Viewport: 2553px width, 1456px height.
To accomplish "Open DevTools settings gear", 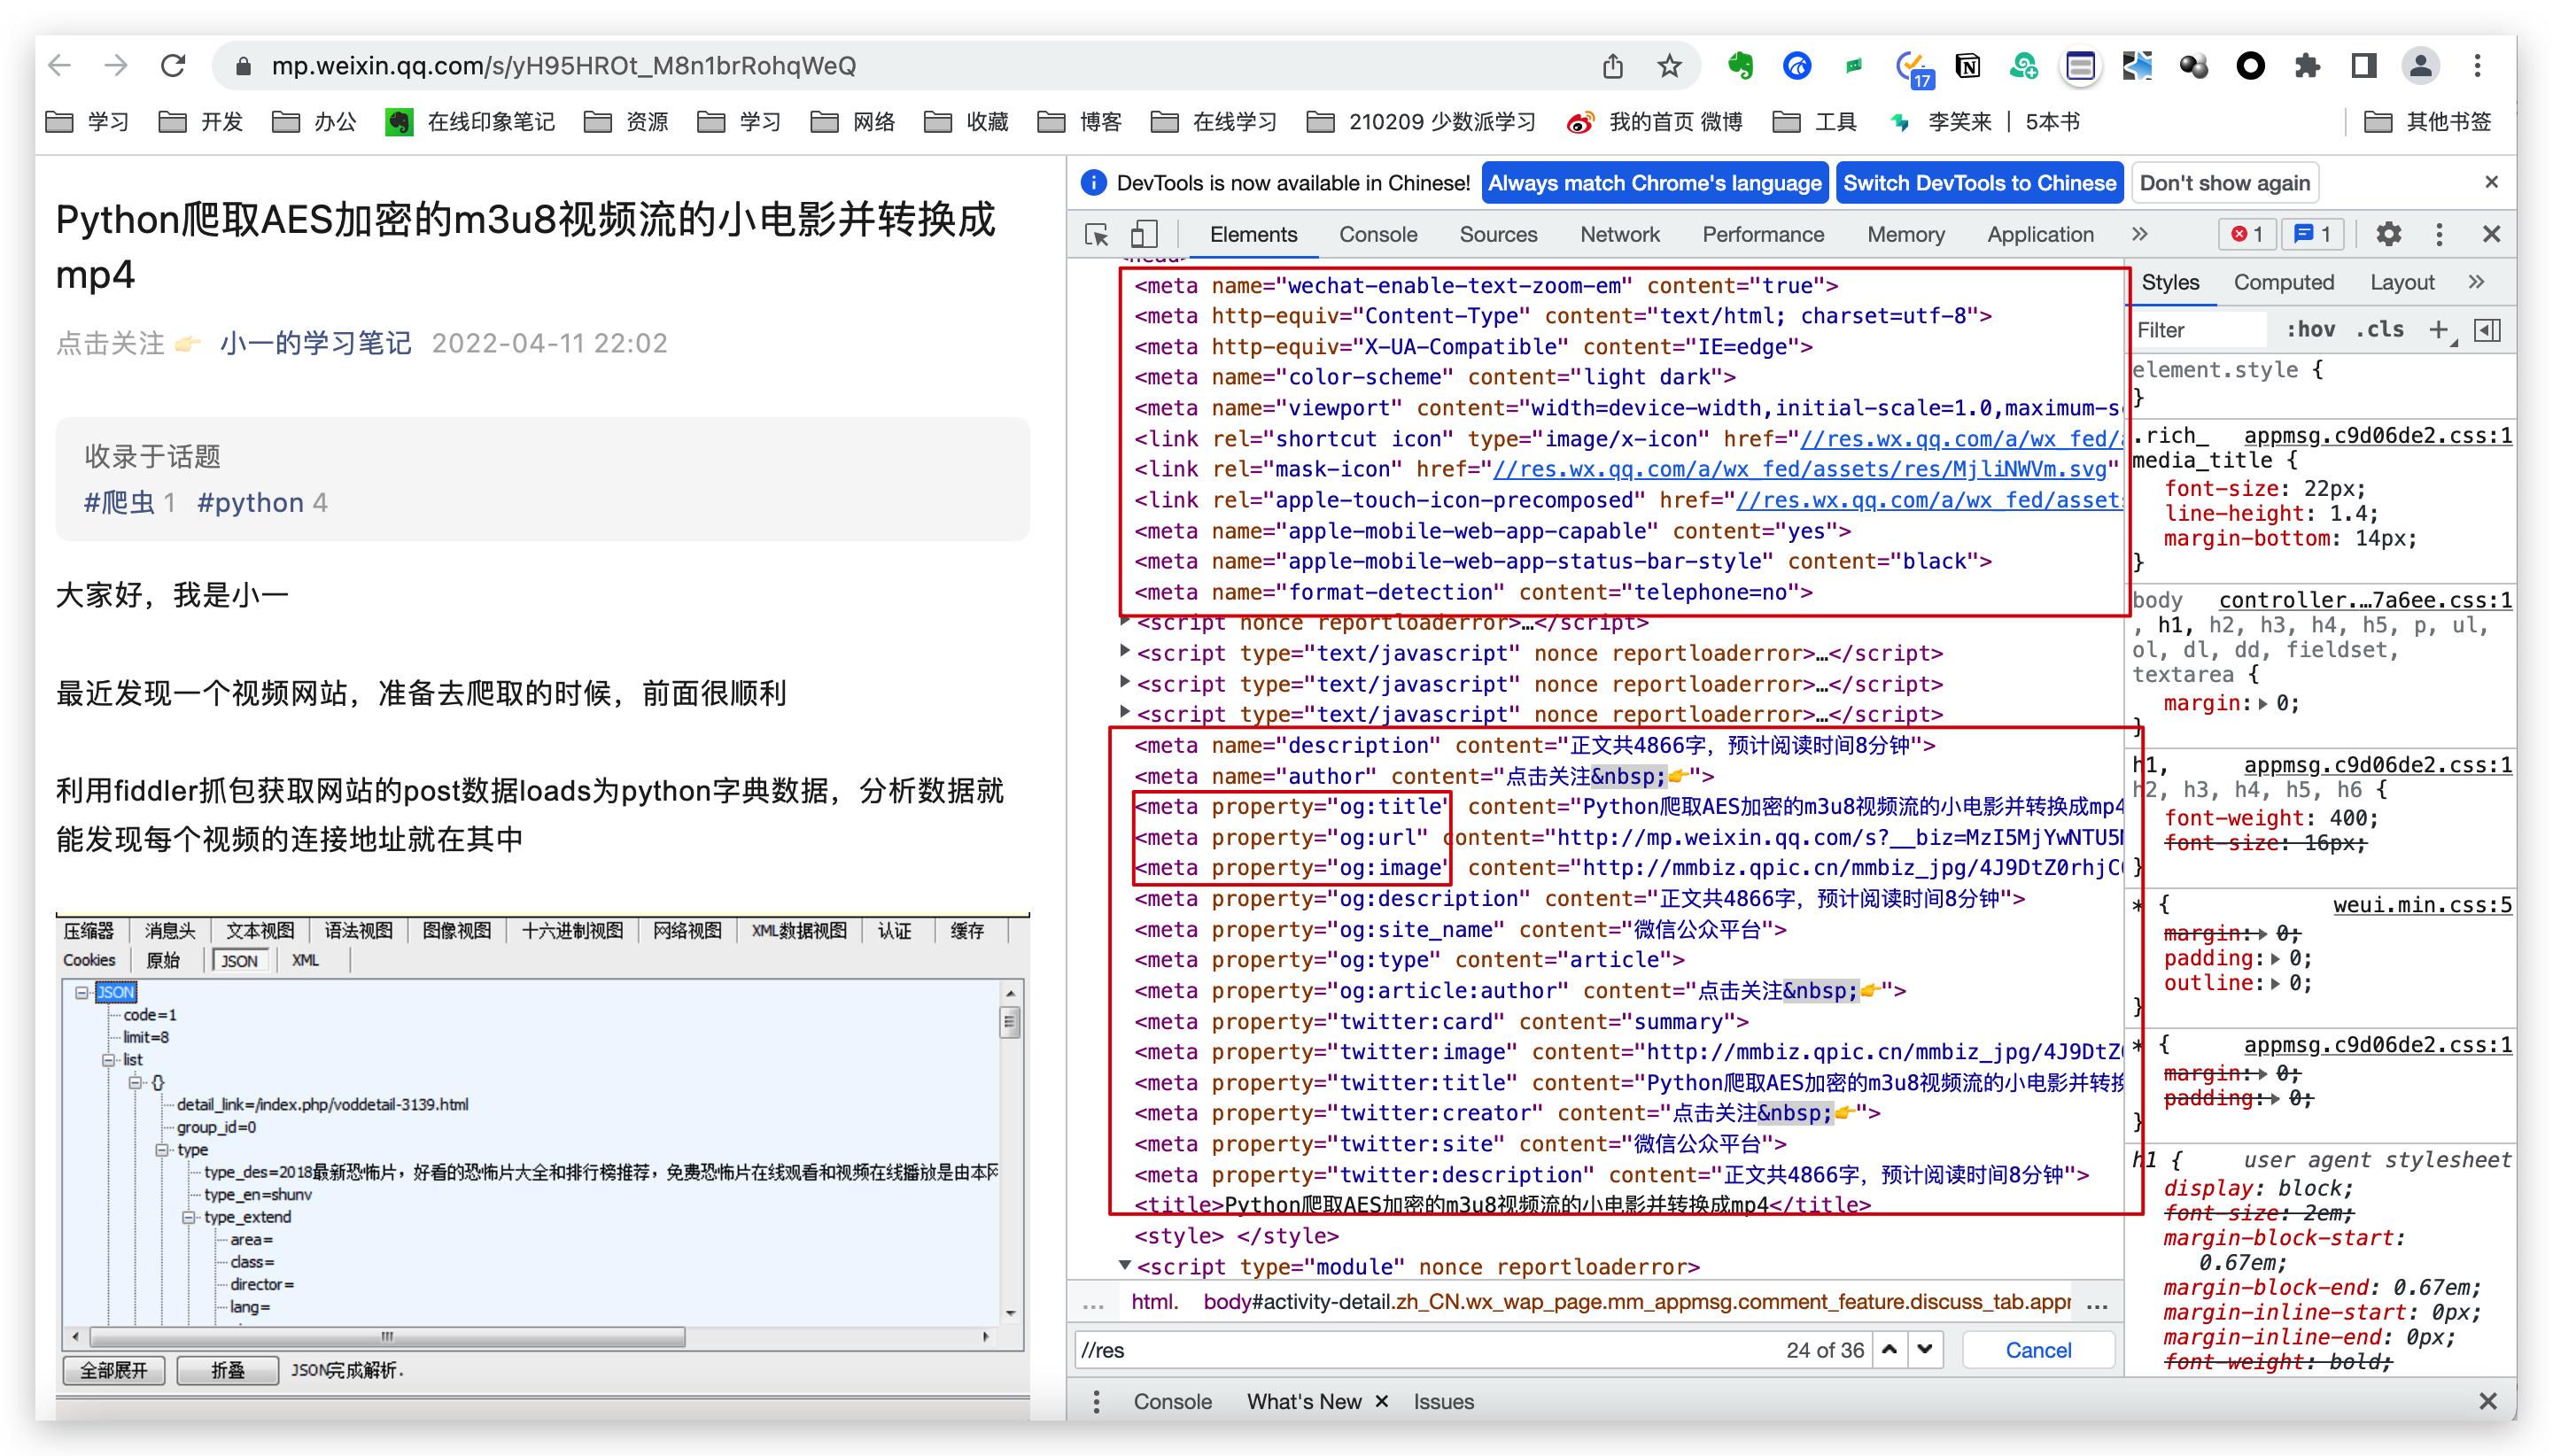I will point(2388,235).
